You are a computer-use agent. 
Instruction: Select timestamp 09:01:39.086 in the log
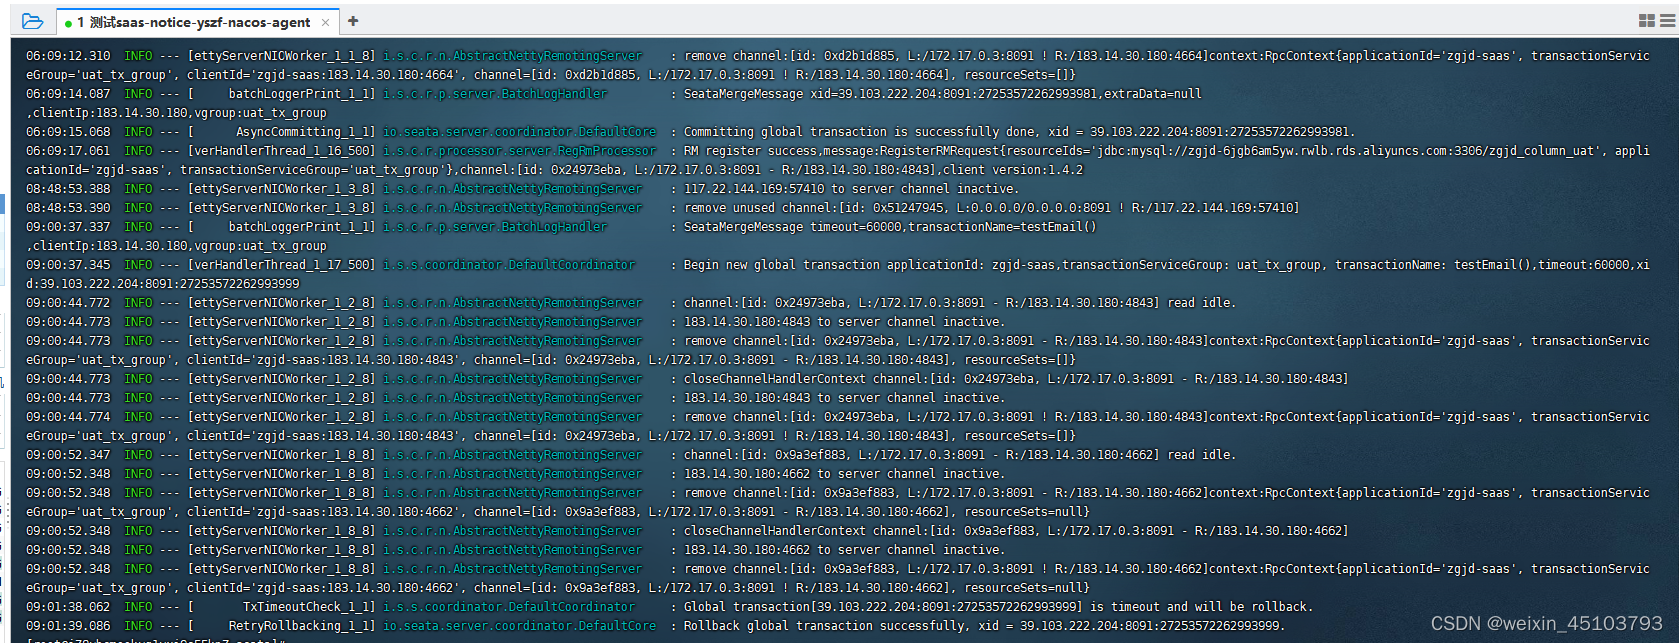[x=68, y=626]
